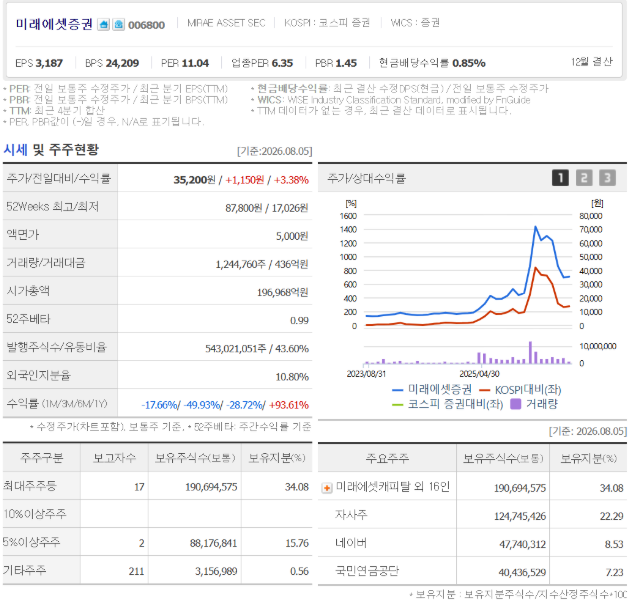
Task: Click the 543,021,051주 / 43.60% shares value
Action: click(x=257, y=349)
